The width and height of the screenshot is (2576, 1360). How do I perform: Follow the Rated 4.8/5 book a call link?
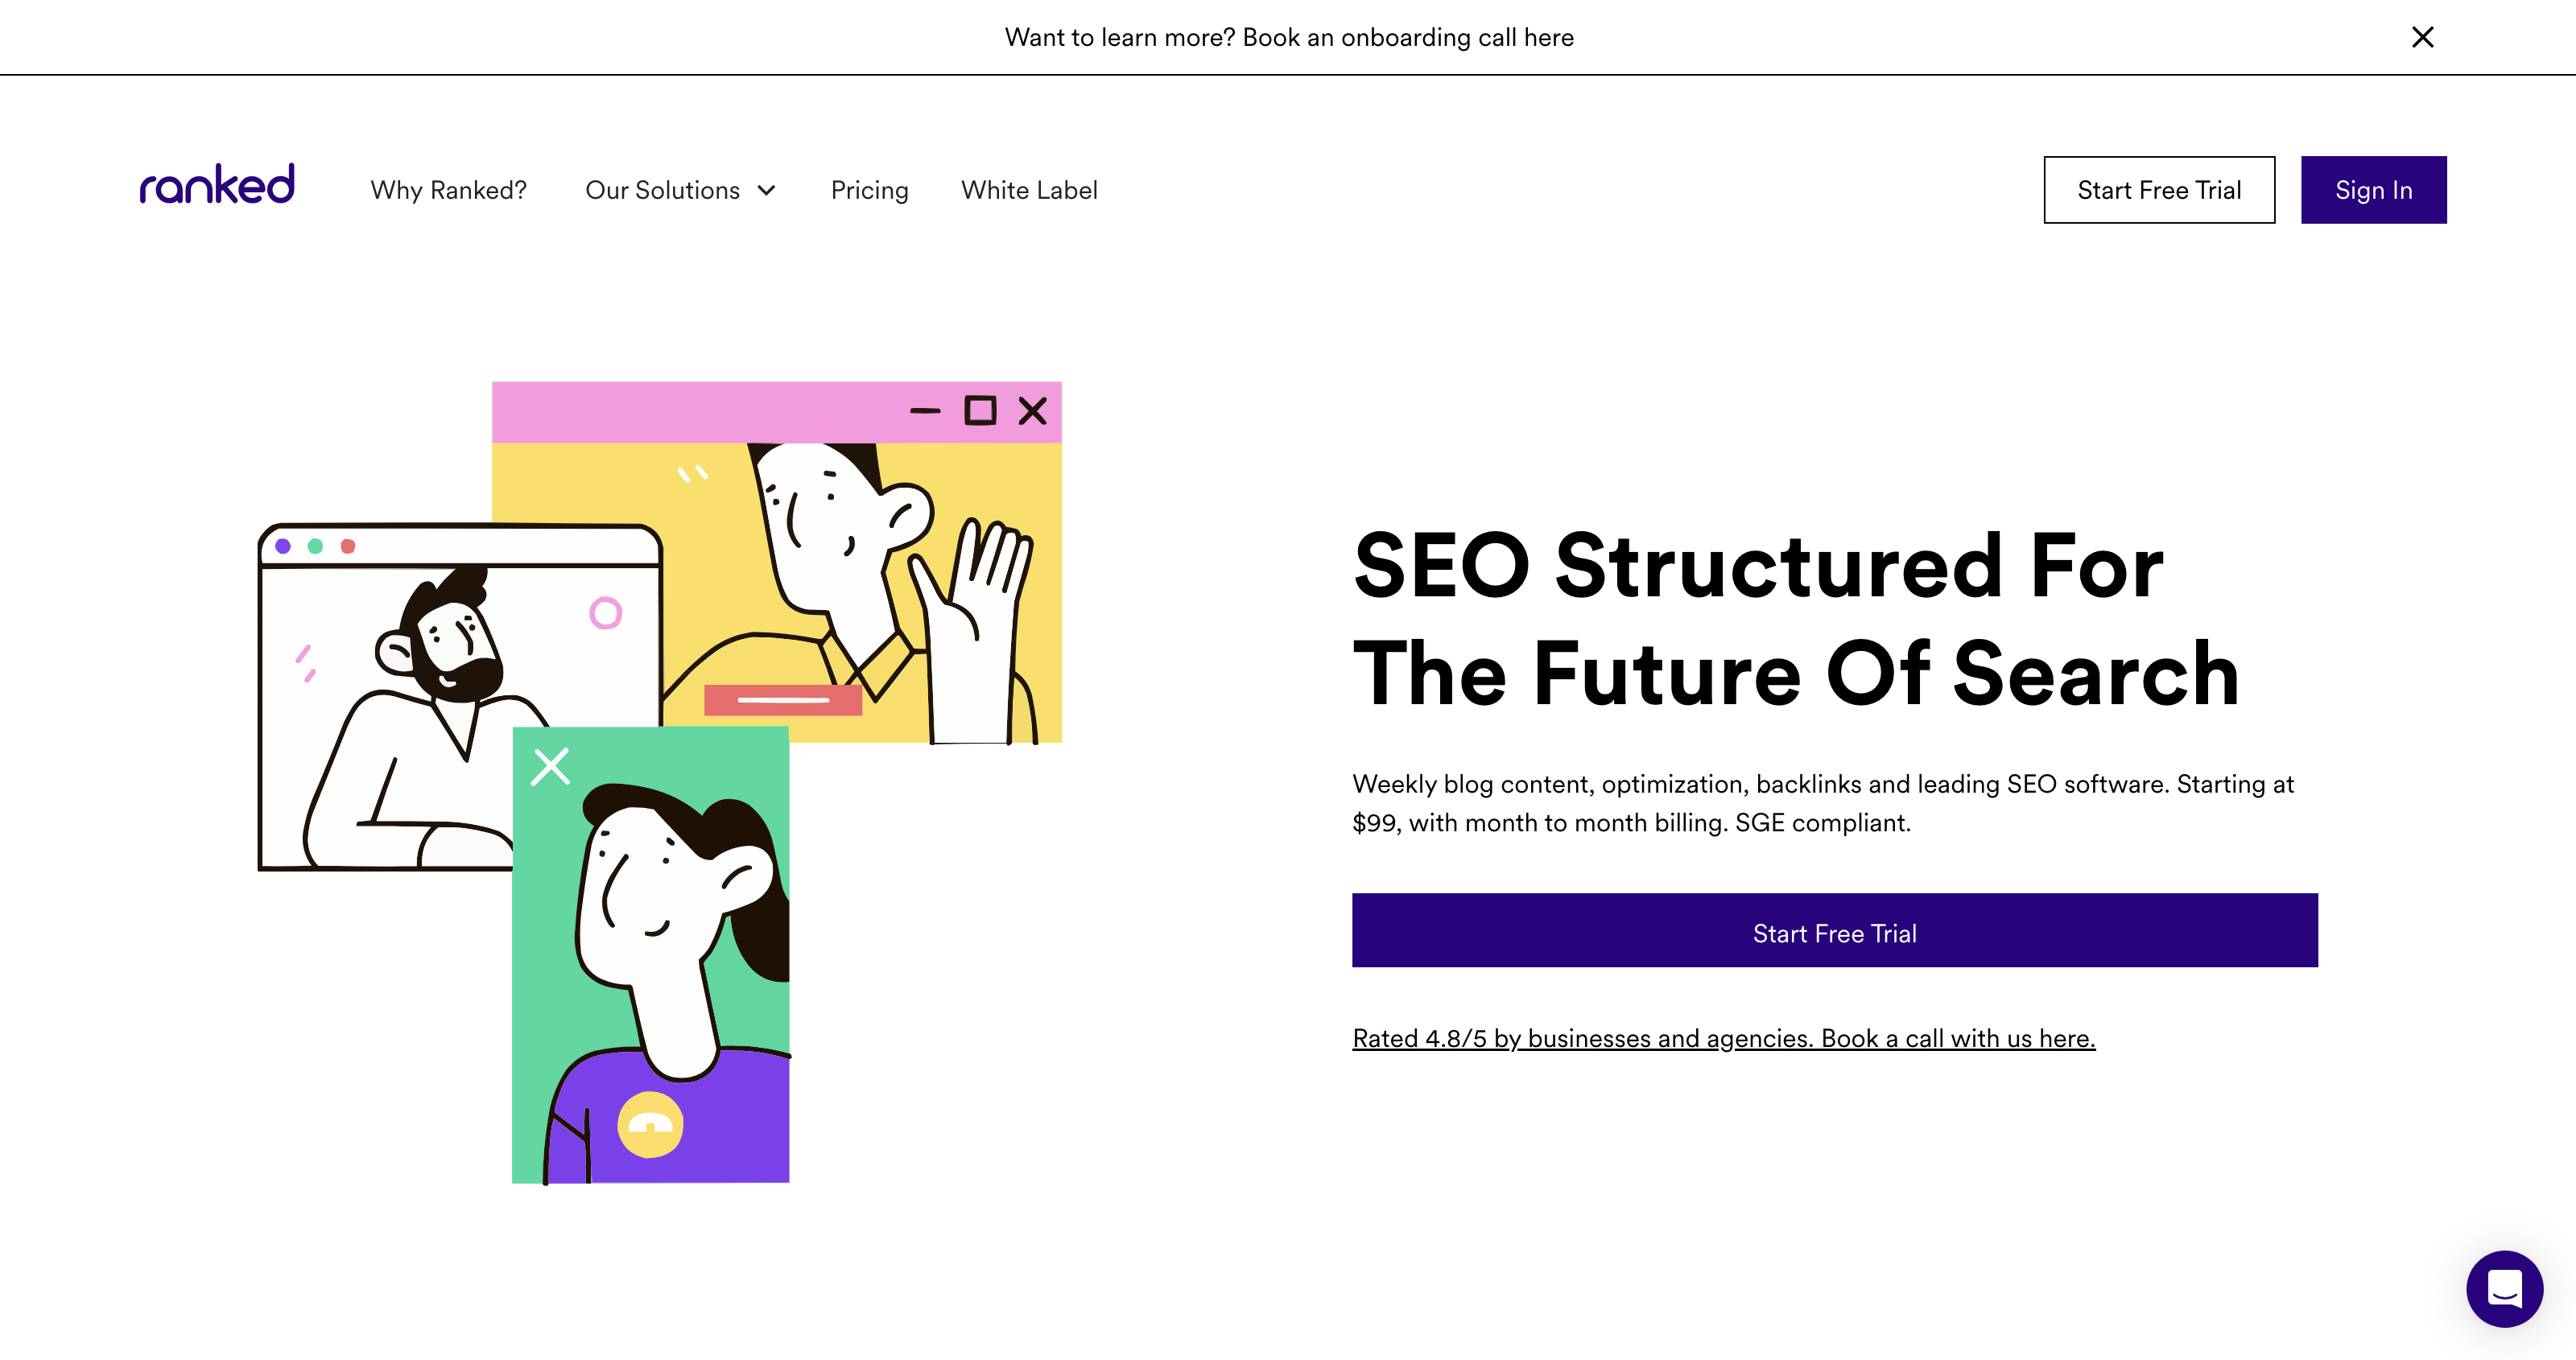(1723, 1038)
